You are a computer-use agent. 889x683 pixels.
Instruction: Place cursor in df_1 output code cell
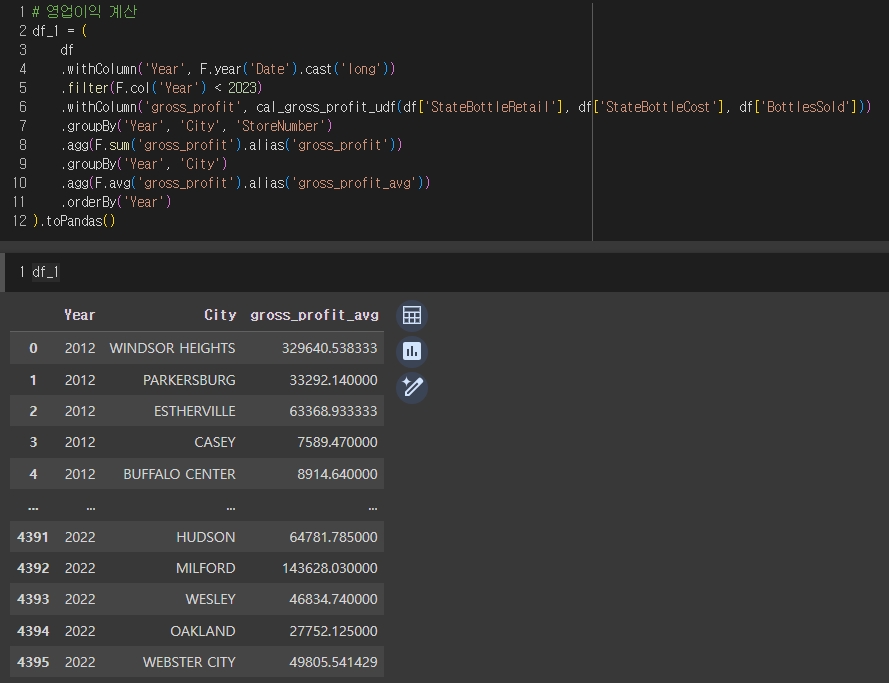coord(444,272)
